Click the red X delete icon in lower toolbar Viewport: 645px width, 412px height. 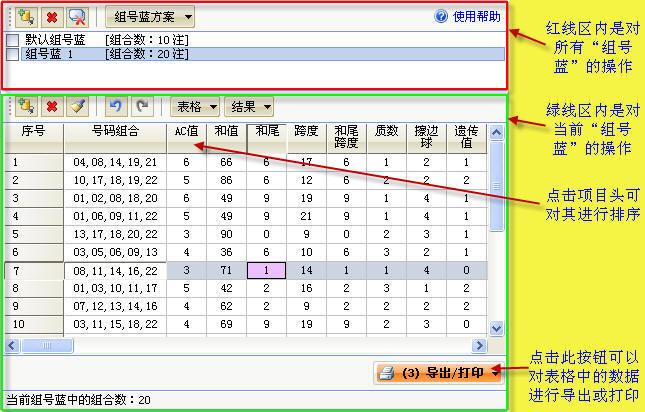[x=52, y=106]
